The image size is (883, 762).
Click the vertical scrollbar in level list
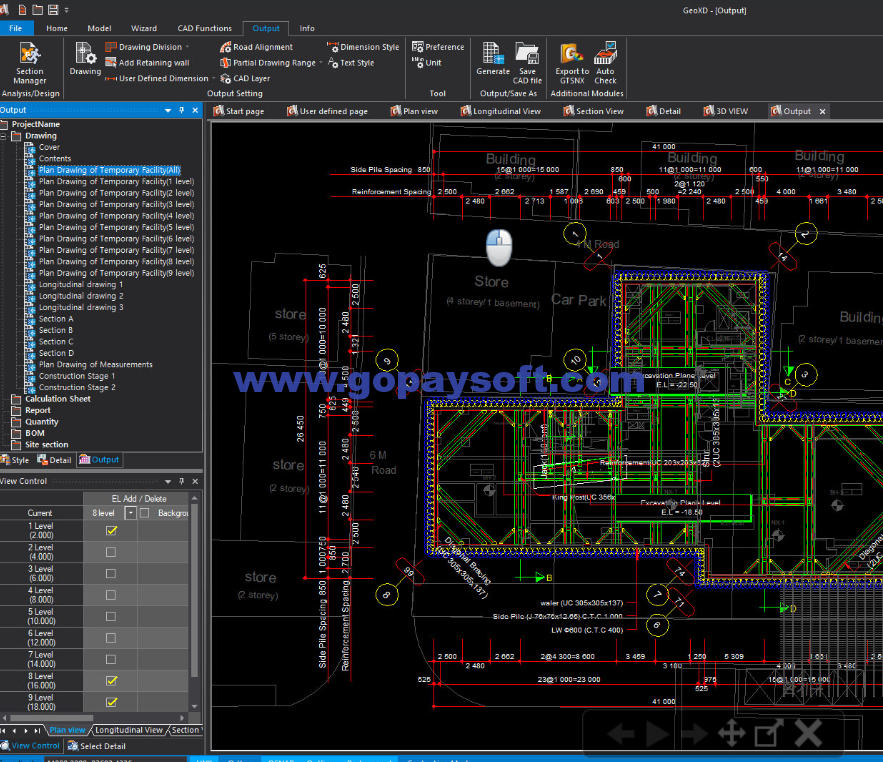tap(194, 589)
